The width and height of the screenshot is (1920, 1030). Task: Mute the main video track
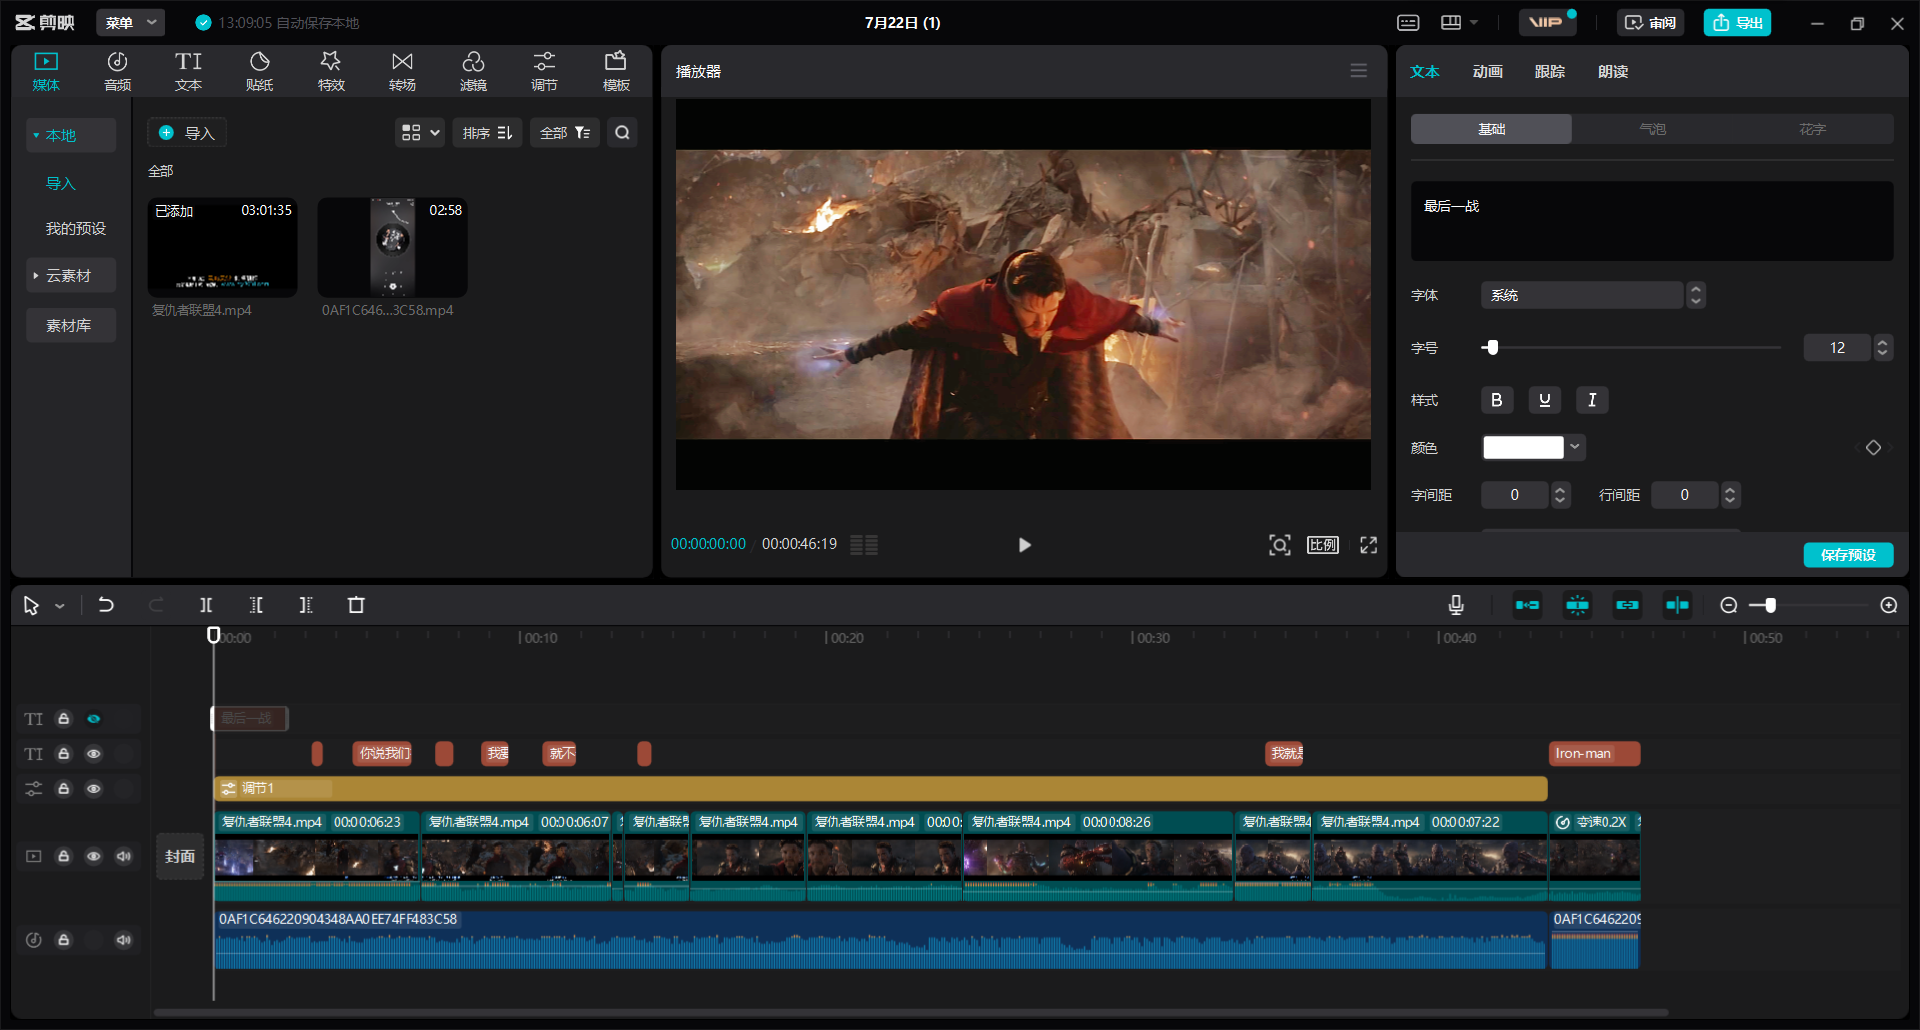pyautogui.click(x=124, y=856)
